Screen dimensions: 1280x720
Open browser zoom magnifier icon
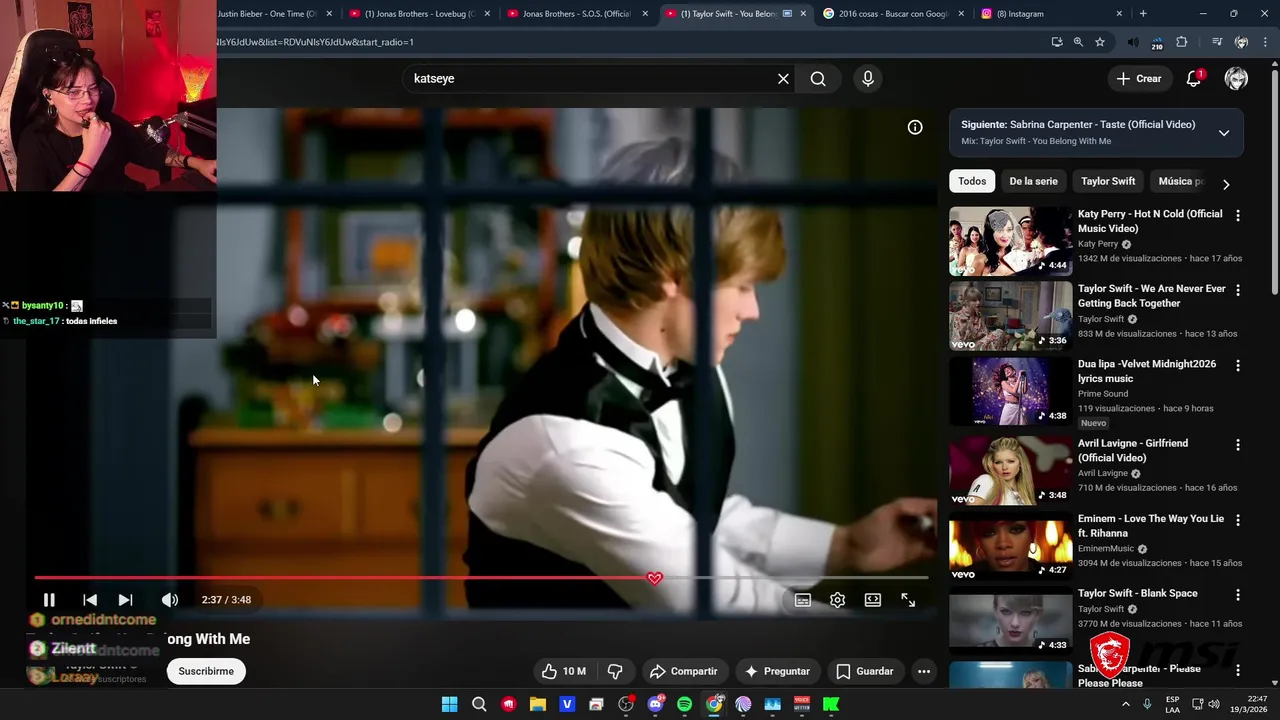coord(1078,42)
